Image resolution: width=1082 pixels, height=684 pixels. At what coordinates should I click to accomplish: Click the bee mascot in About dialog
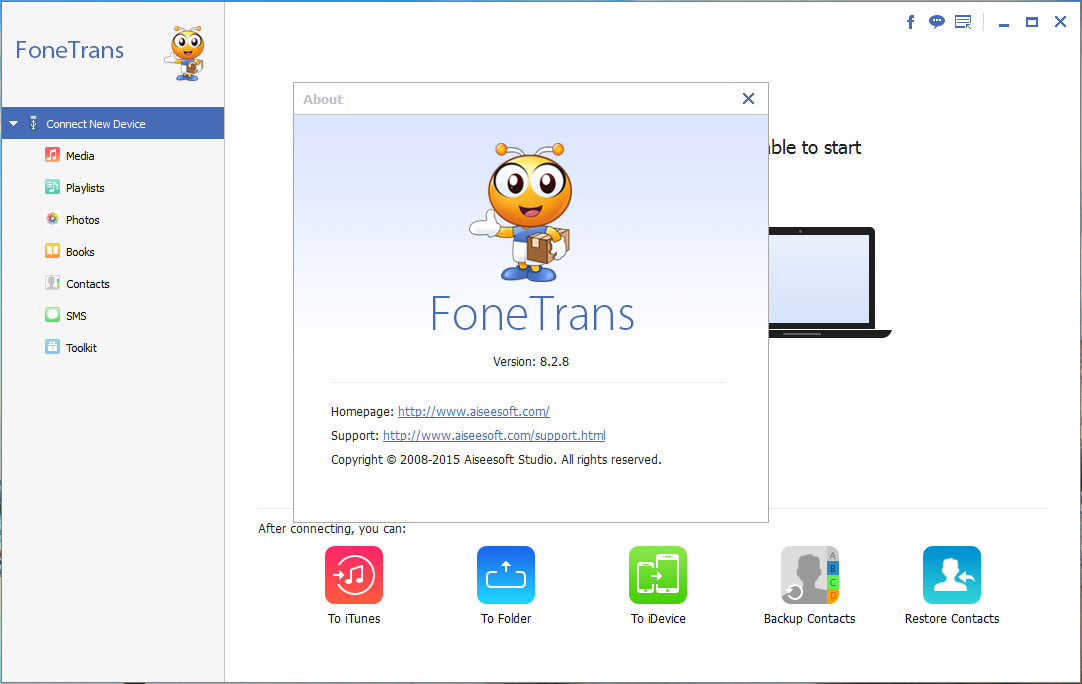(x=523, y=210)
